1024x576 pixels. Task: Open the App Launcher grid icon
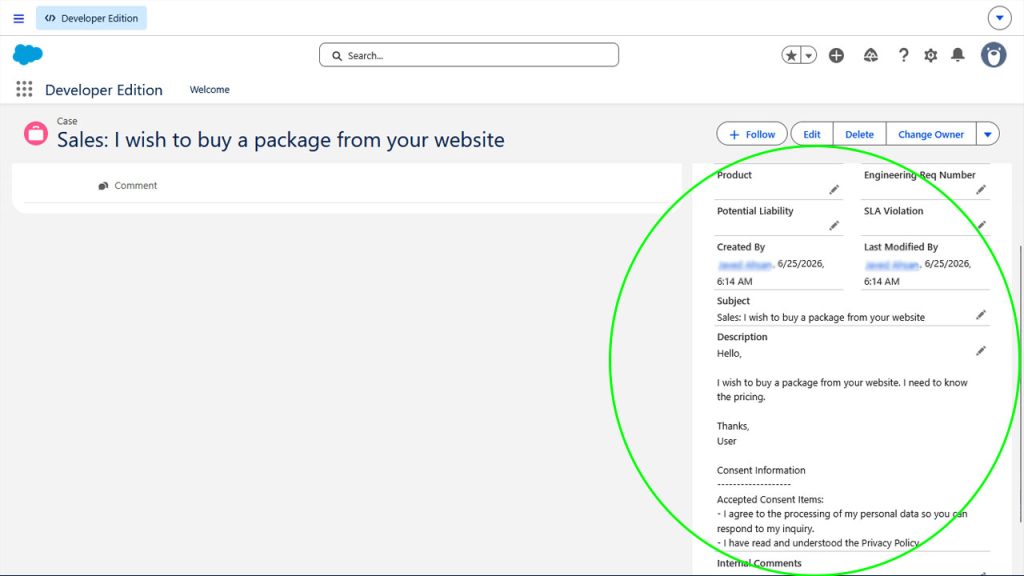click(24, 89)
